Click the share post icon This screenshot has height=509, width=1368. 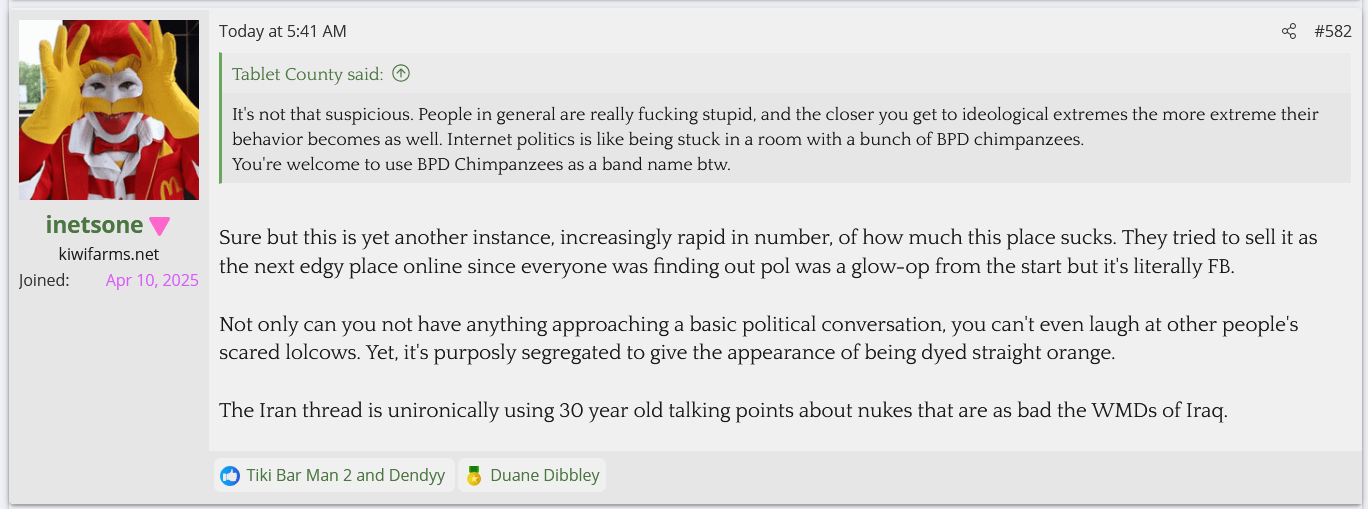[1288, 31]
